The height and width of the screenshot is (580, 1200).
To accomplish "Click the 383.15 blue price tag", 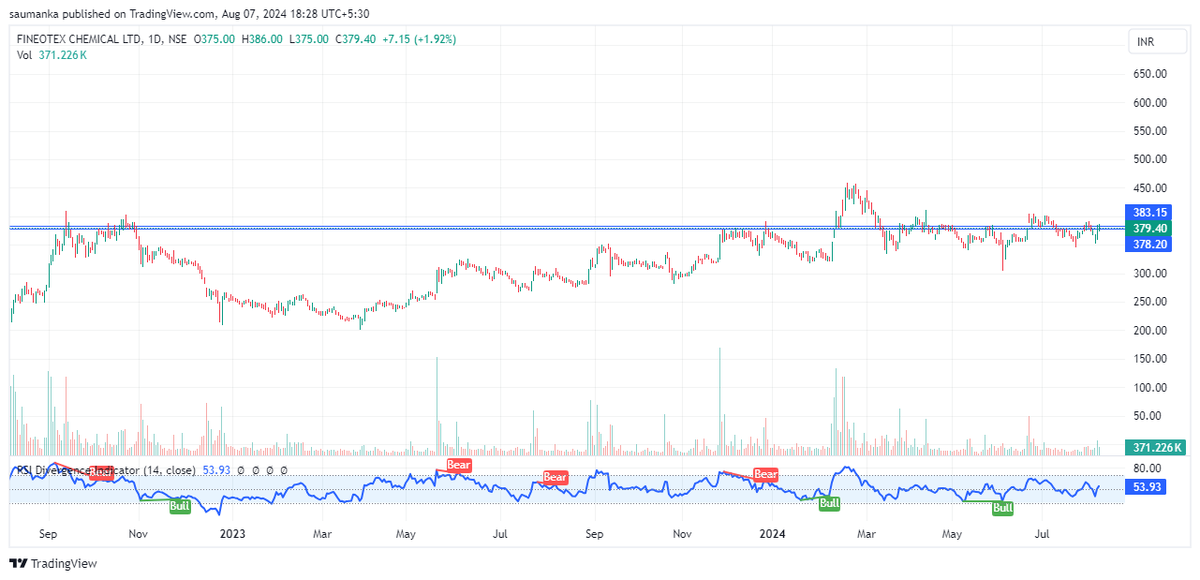I will pyautogui.click(x=1148, y=212).
